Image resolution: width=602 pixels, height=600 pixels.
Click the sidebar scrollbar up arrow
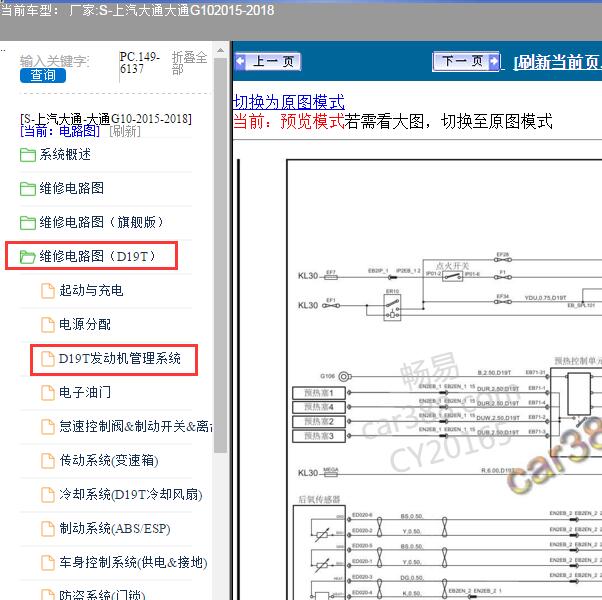click(220, 51)
